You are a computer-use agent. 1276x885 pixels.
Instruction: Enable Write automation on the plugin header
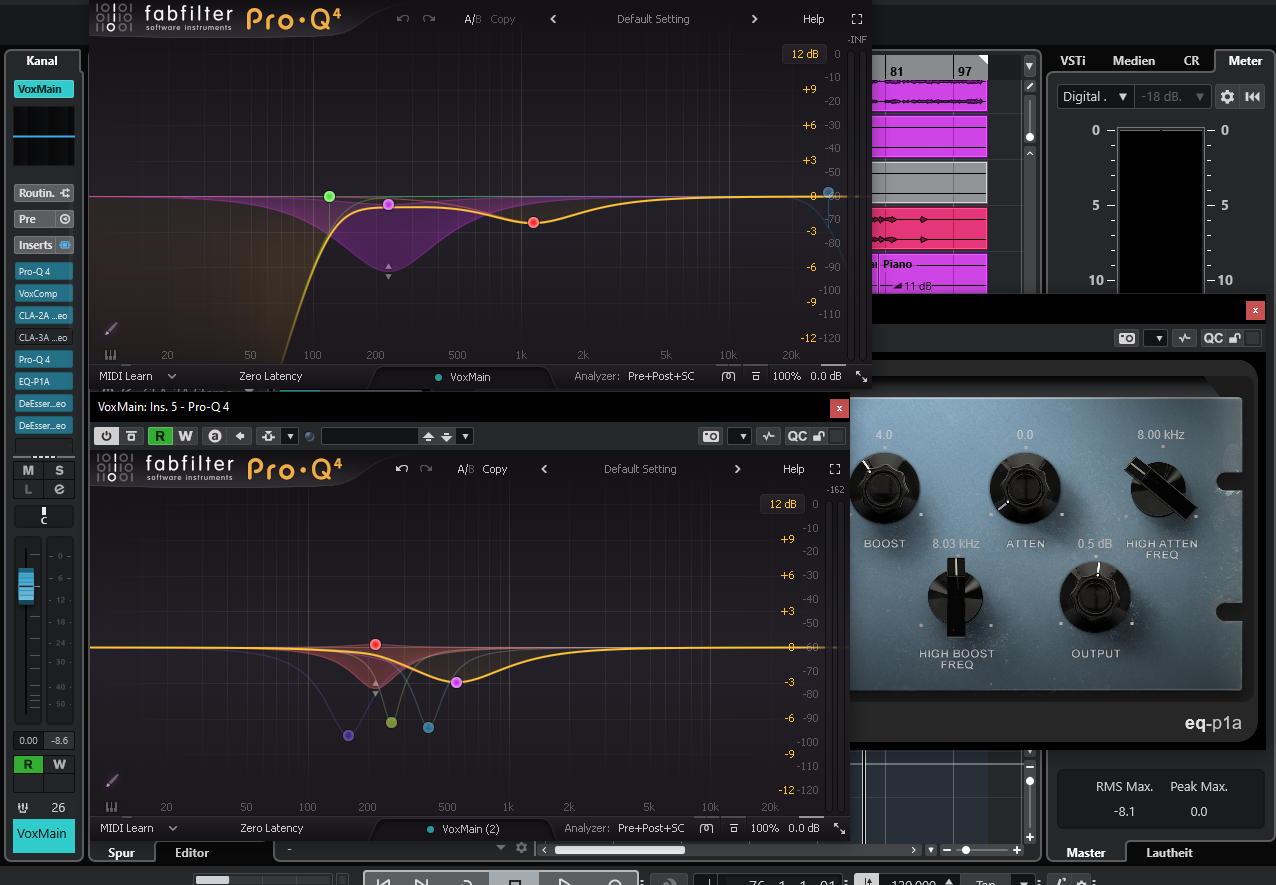tap(185, 436)
